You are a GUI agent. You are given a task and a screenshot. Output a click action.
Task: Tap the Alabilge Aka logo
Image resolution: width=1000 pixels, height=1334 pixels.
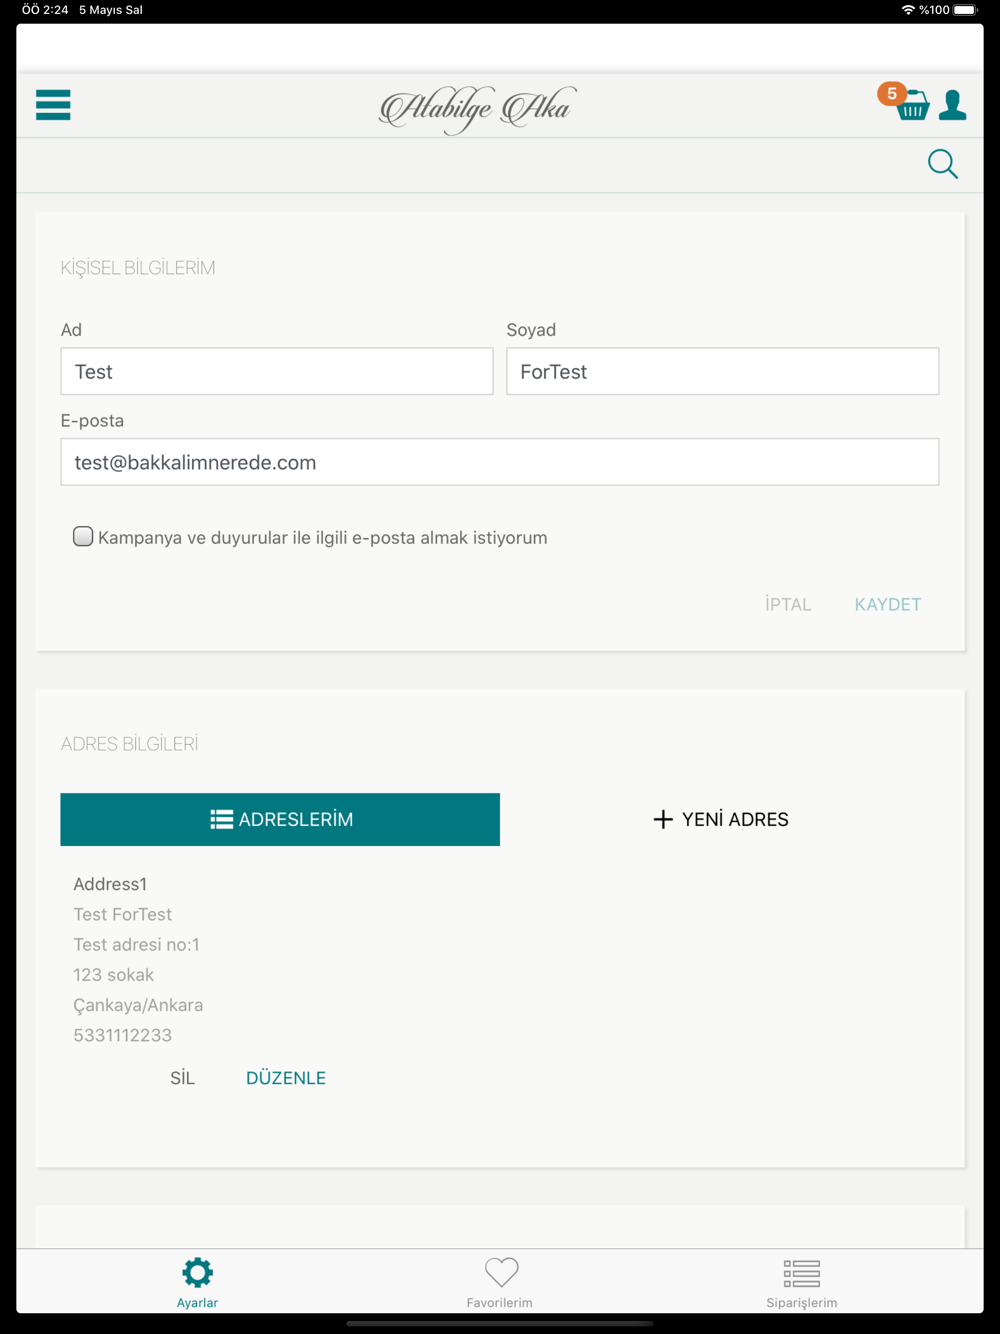478,109
